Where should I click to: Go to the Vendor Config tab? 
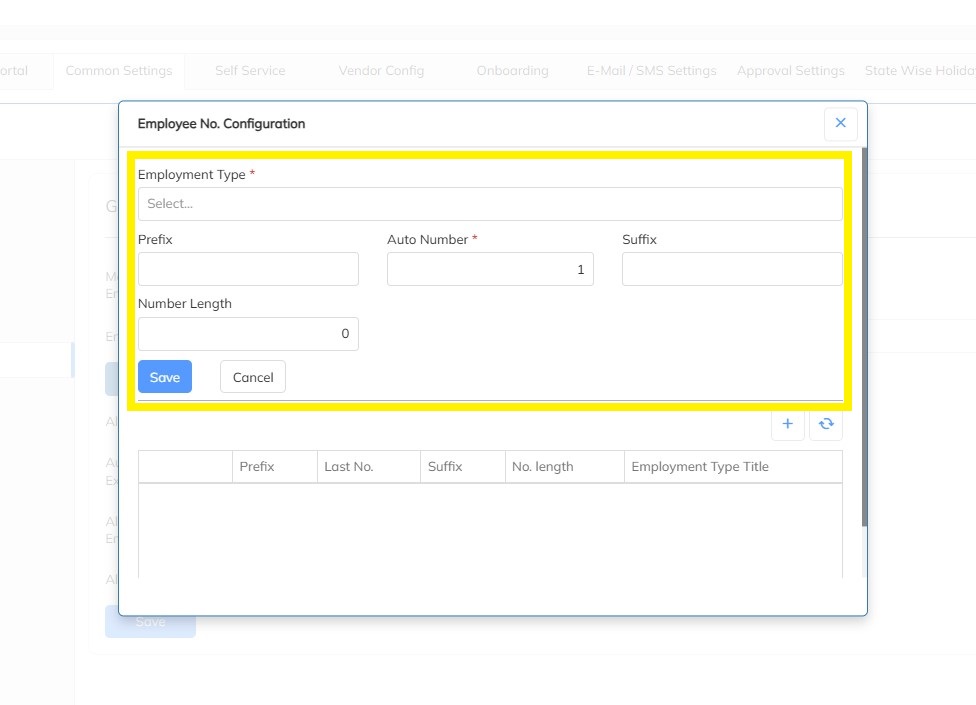coord(381,71)
